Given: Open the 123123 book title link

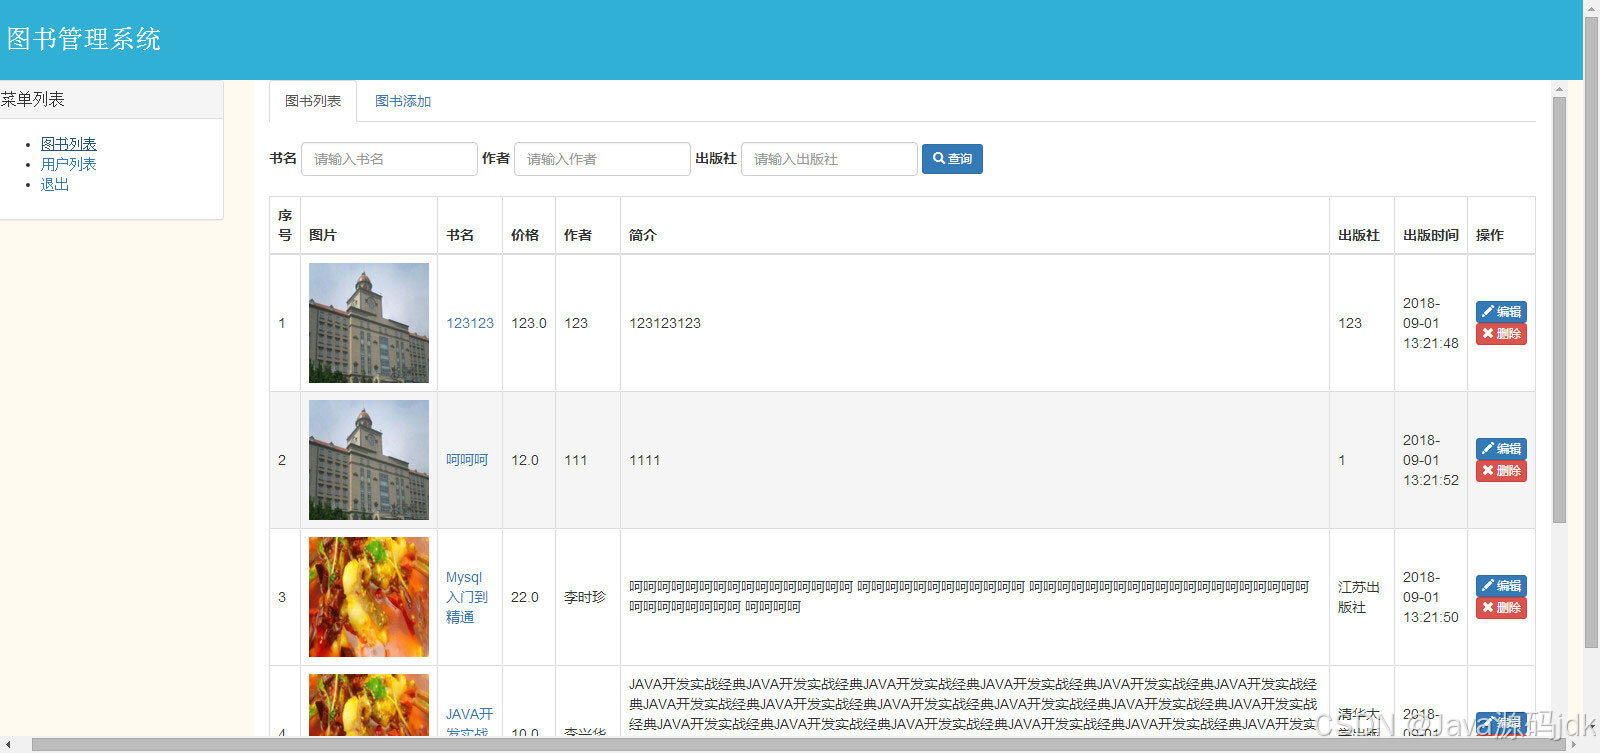Looking at the screenshot, I should (x=470, y=323).
